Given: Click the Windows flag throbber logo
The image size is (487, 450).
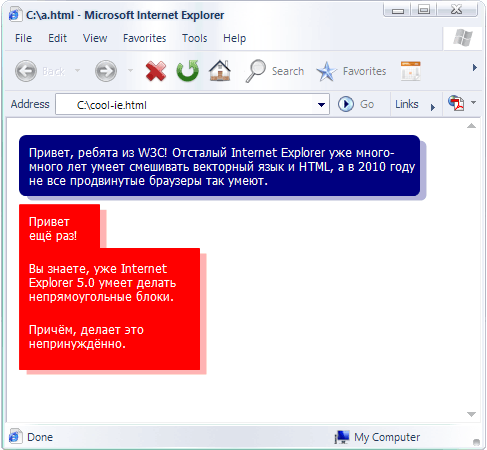Looking at the screenshot, I should click(463, 37).
